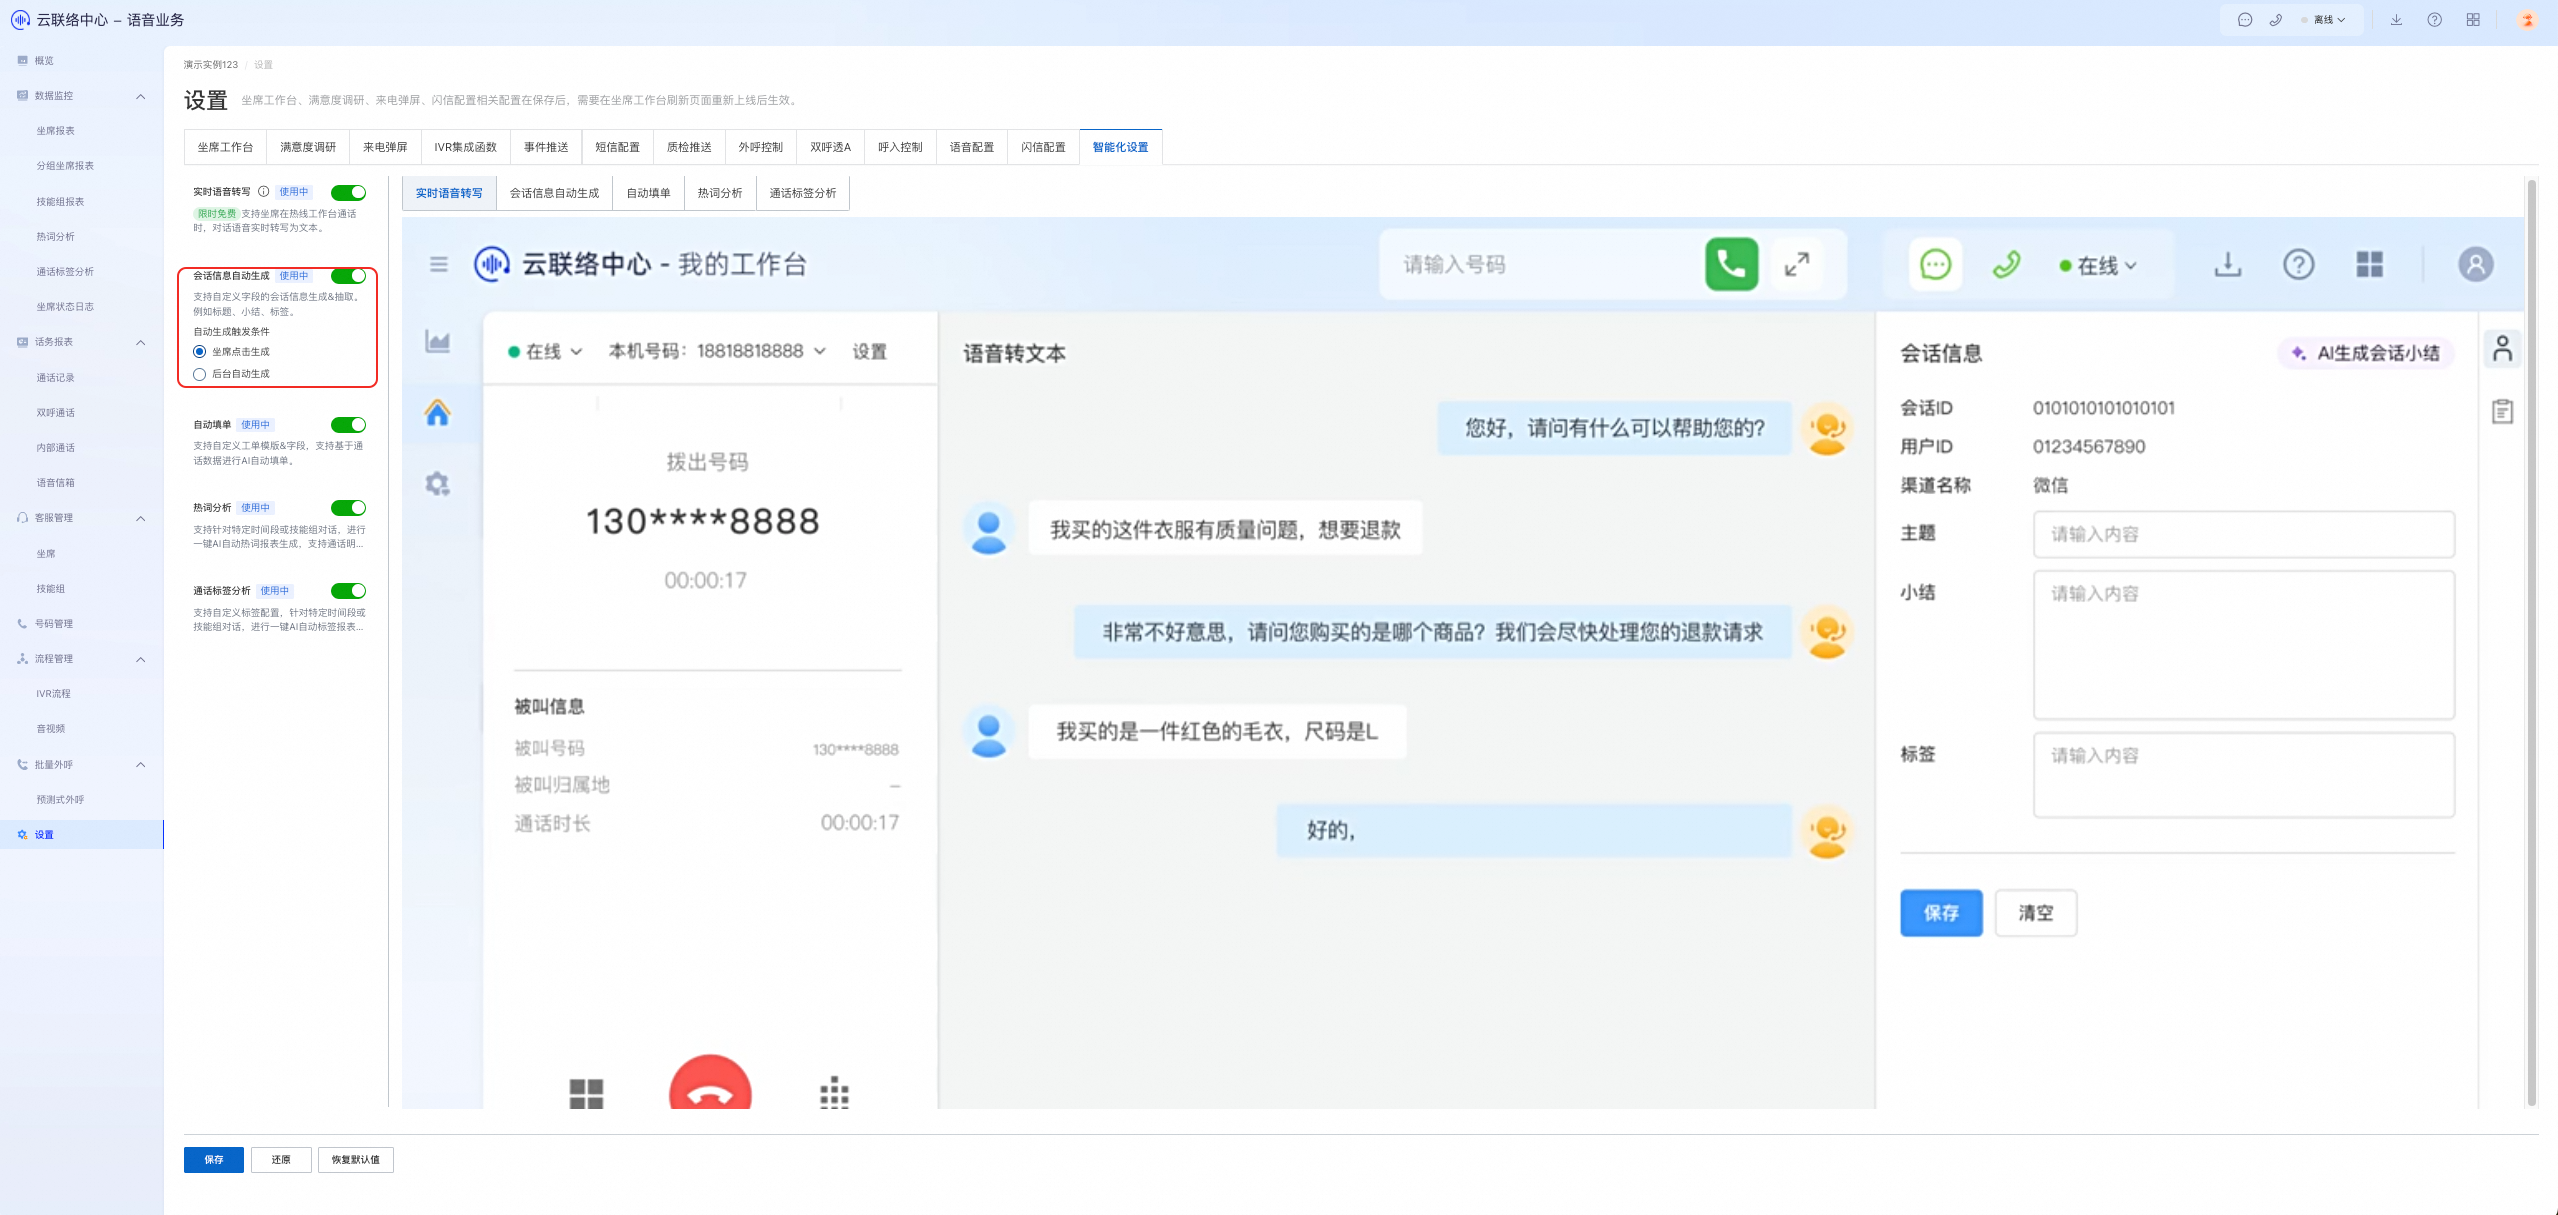The width and height of the screenshot is (2558, 1215).
Task: Click the bottom 保存 button
Action: pos(213,1160)
